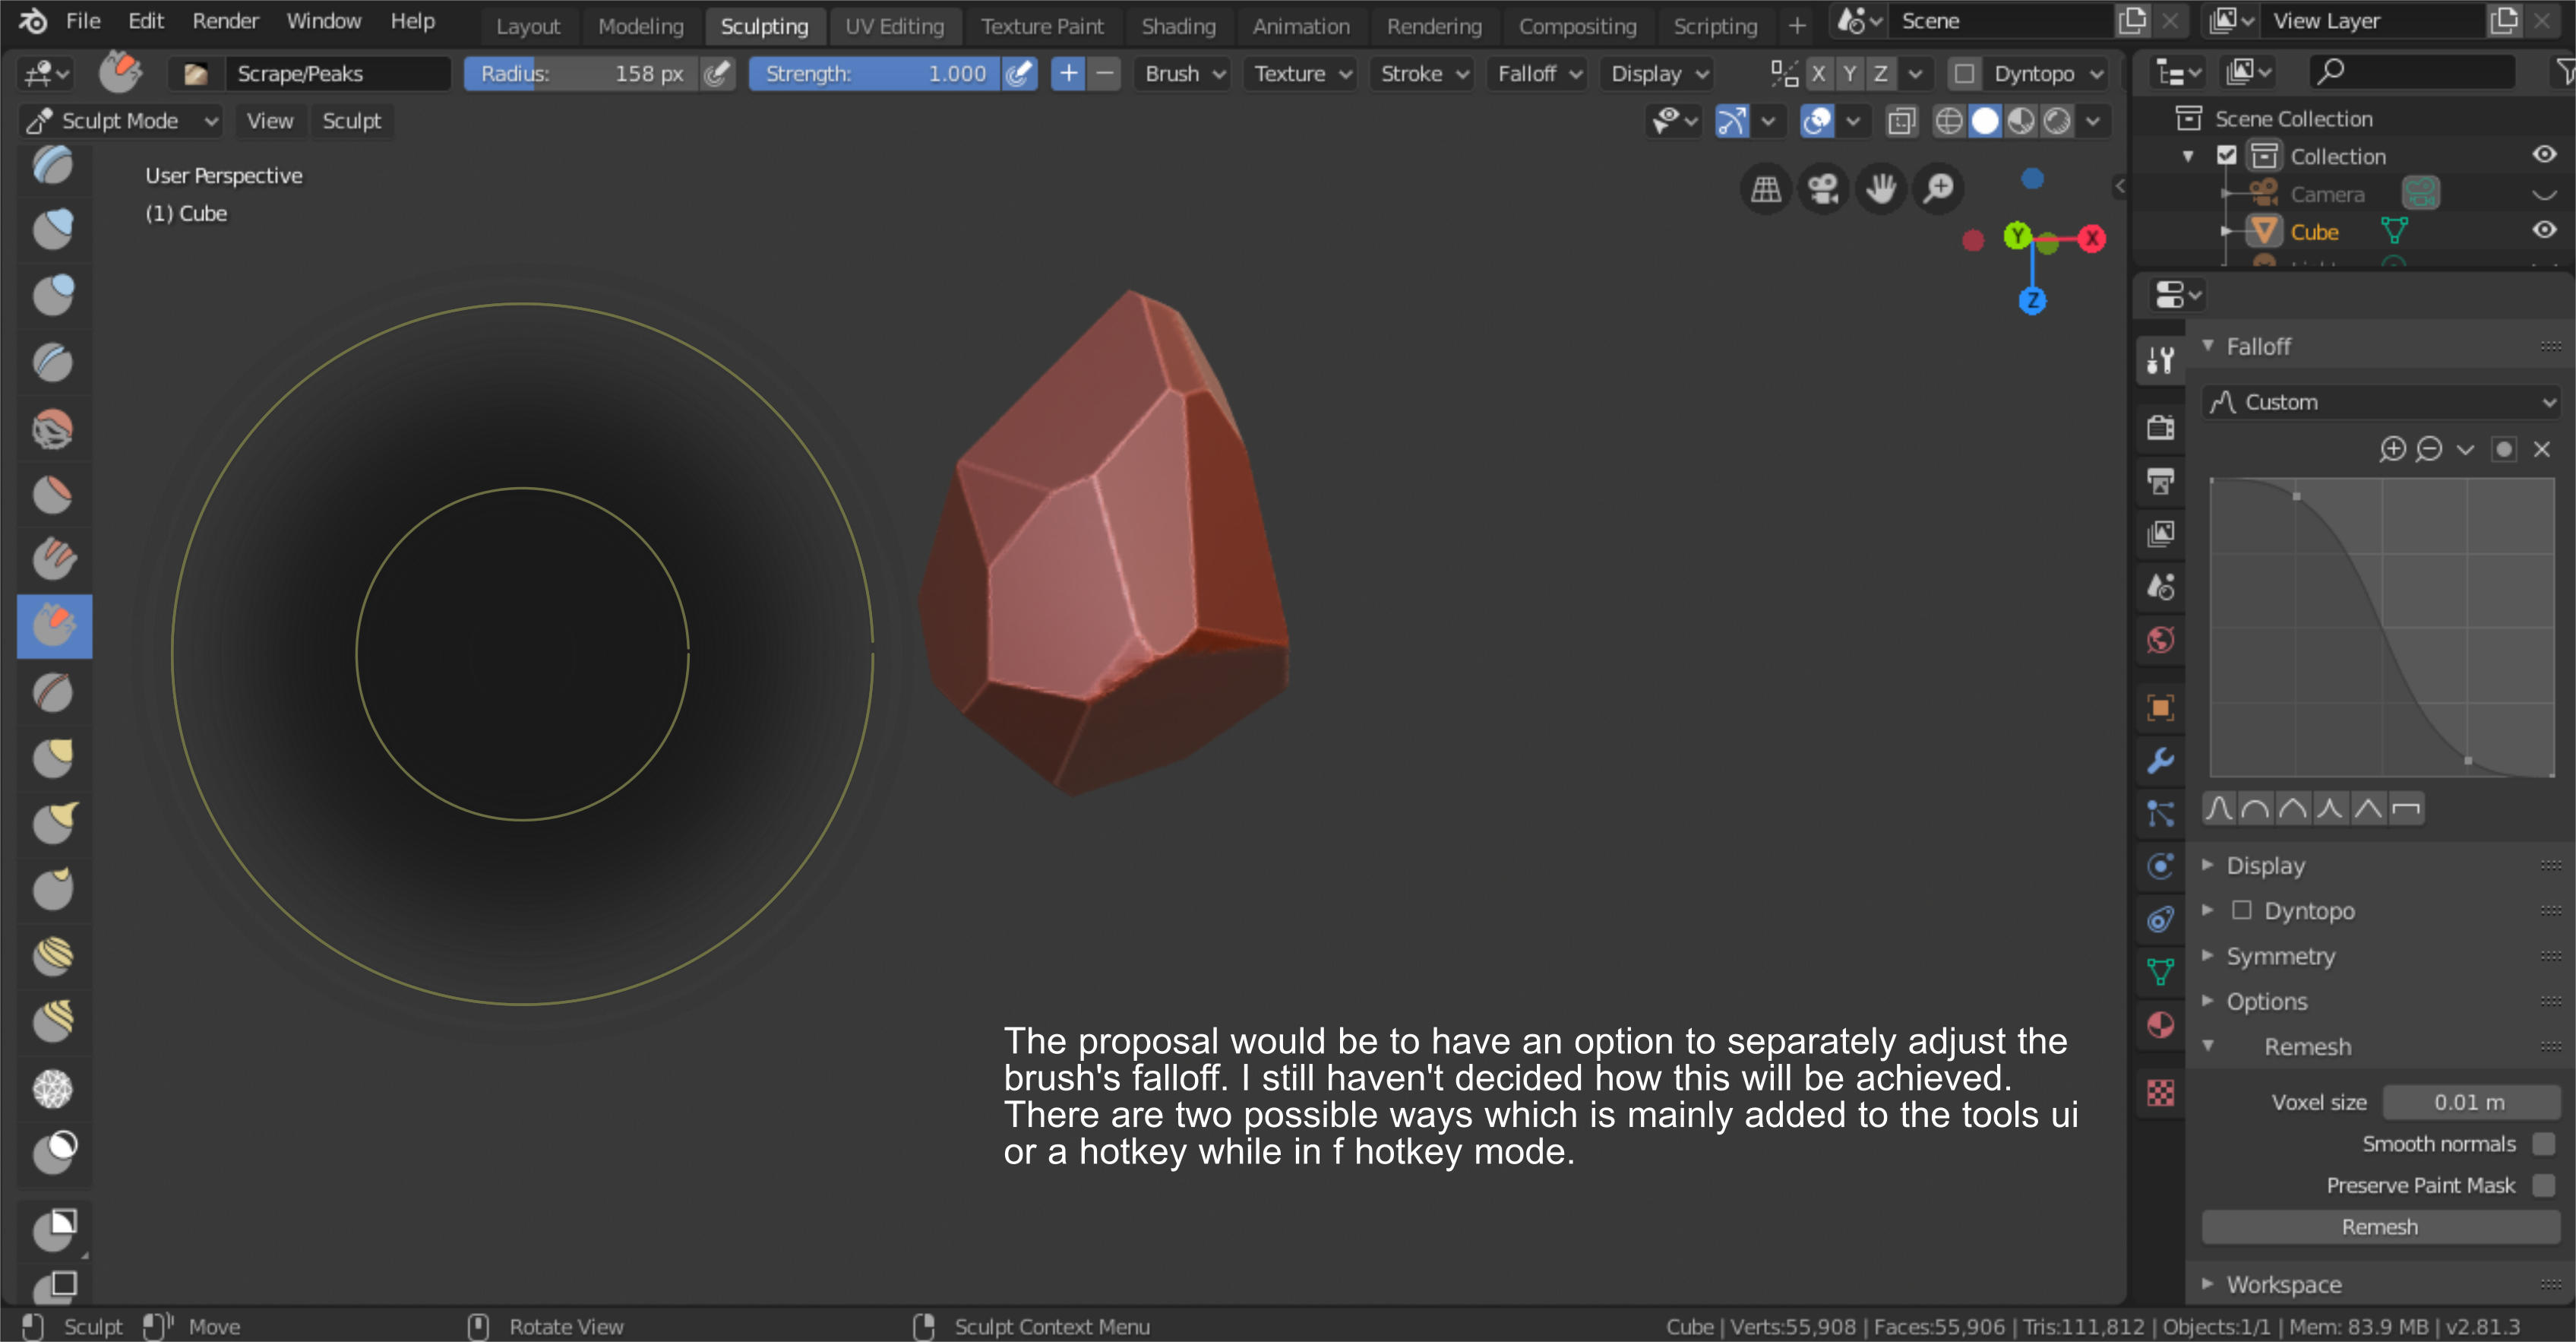
Task: Open the Falloff type Custom dropdown
Action: [2379, 402]
